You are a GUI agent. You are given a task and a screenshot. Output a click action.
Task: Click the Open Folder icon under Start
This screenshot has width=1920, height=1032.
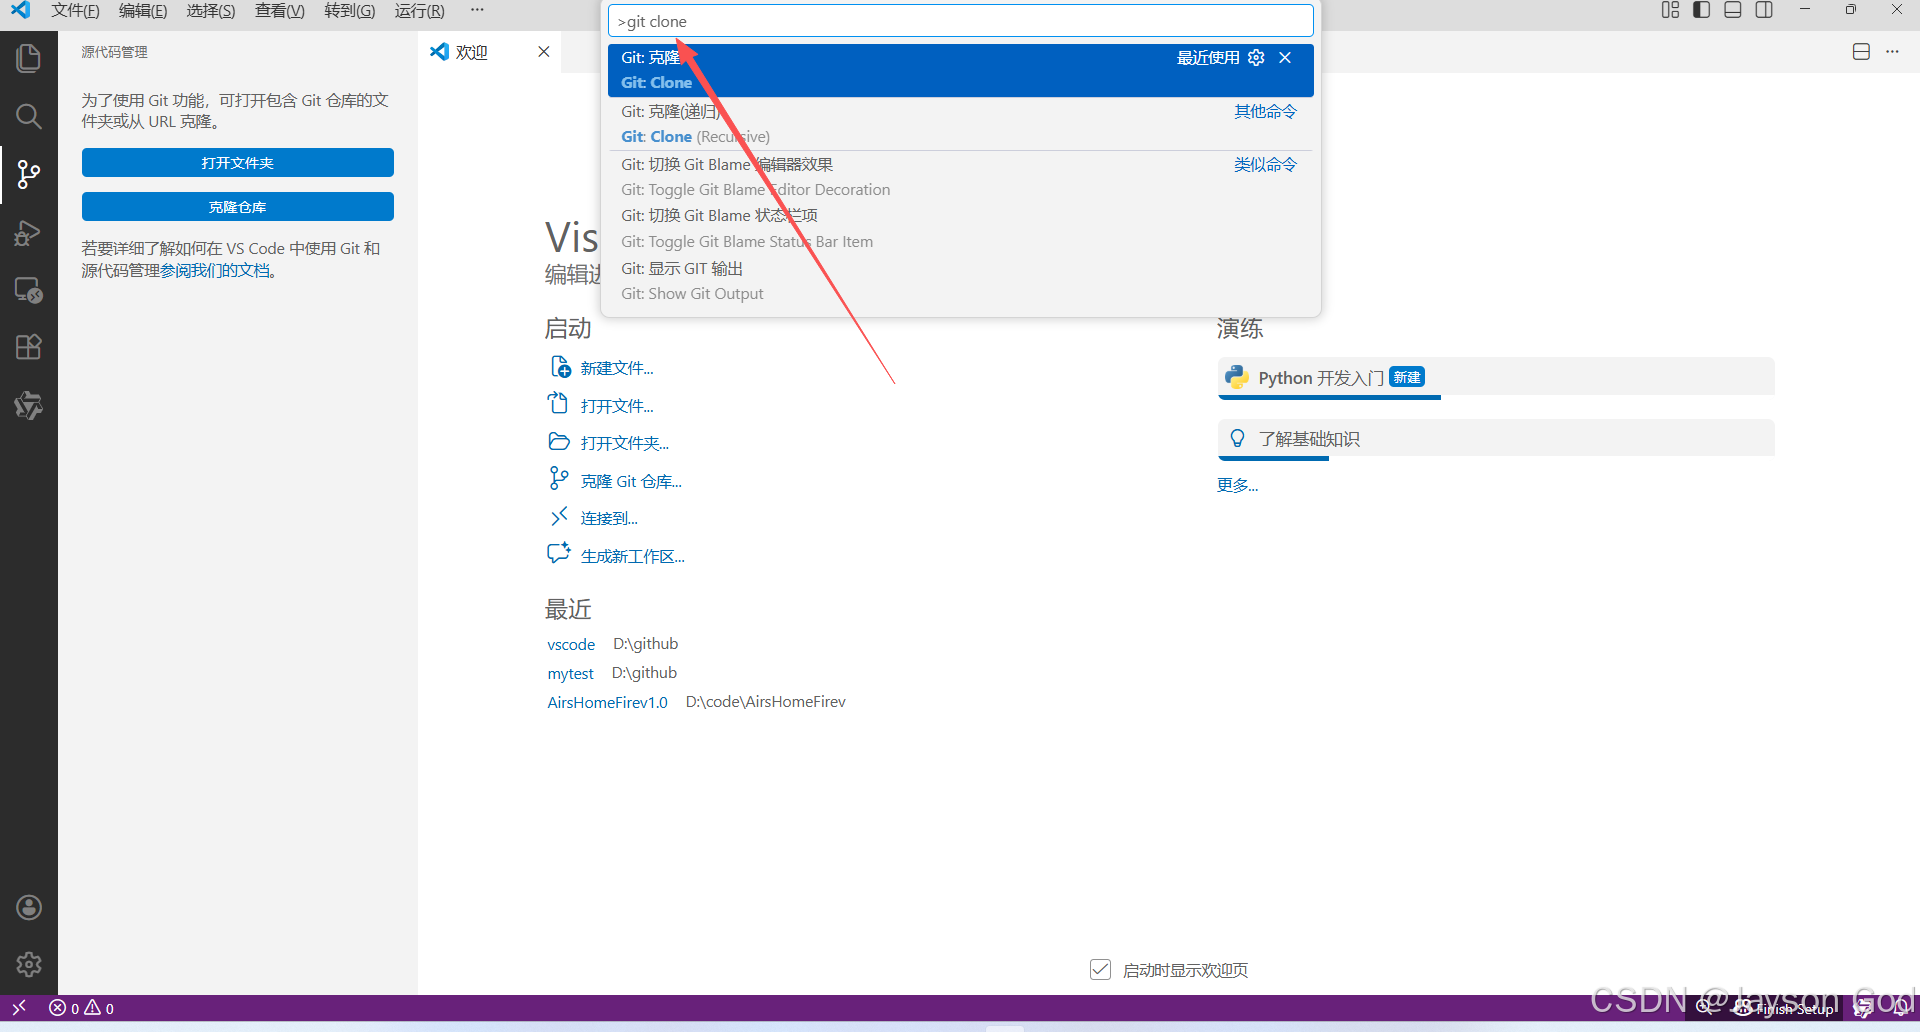click(x=559, y=442)
